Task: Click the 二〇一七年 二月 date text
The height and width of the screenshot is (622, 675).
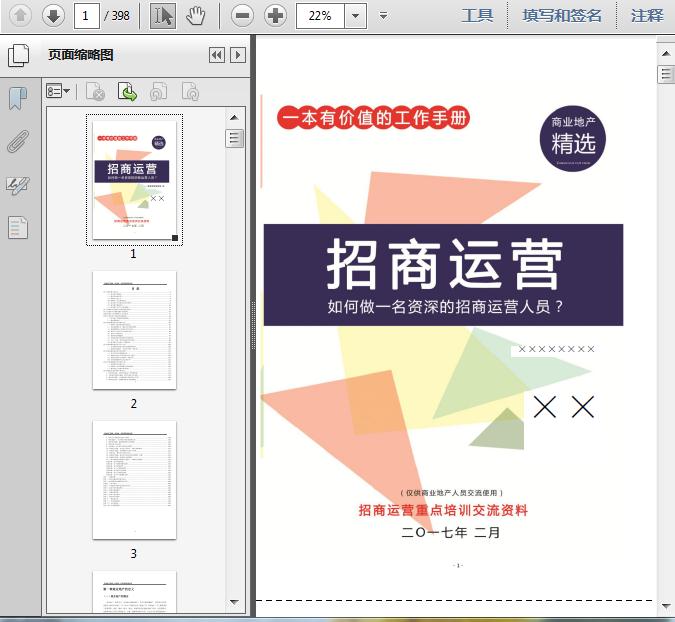Action: pos(451,532)
